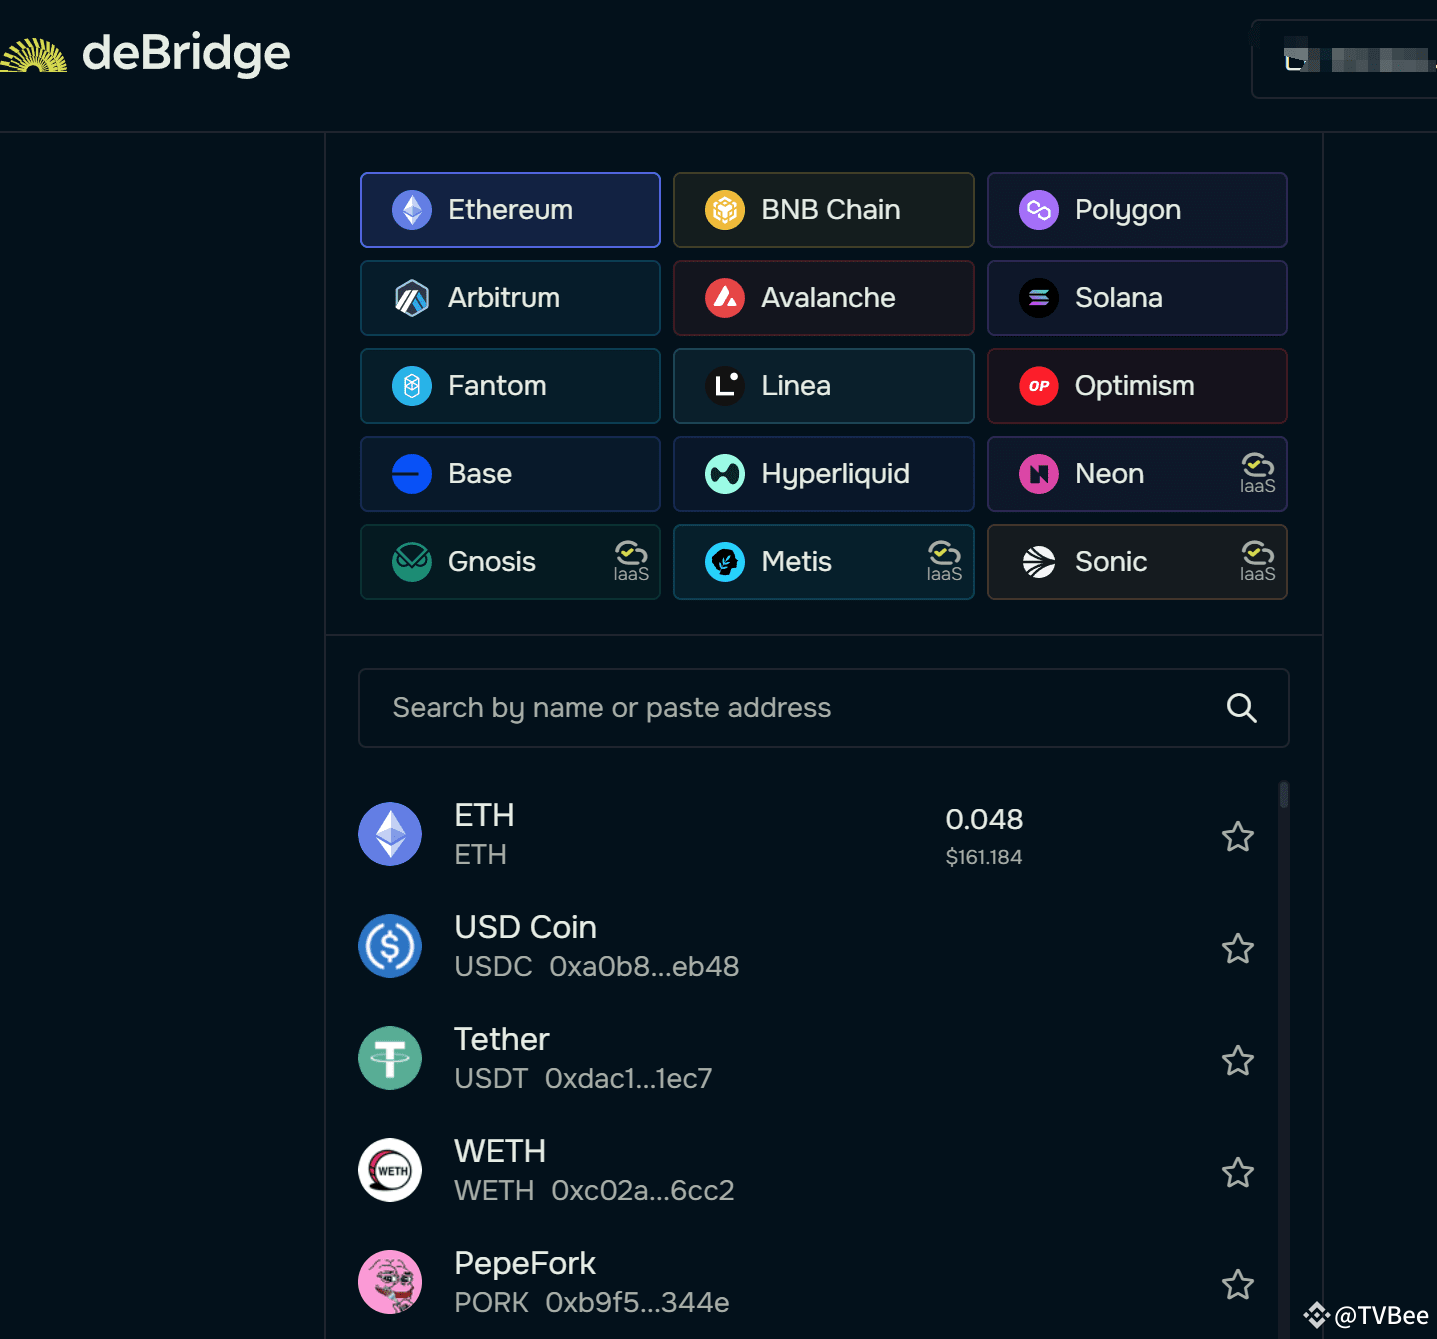Click the Optimism OP icon
The height and width of the screenshot is (1339, 1437).
[x=1039, y=386]
